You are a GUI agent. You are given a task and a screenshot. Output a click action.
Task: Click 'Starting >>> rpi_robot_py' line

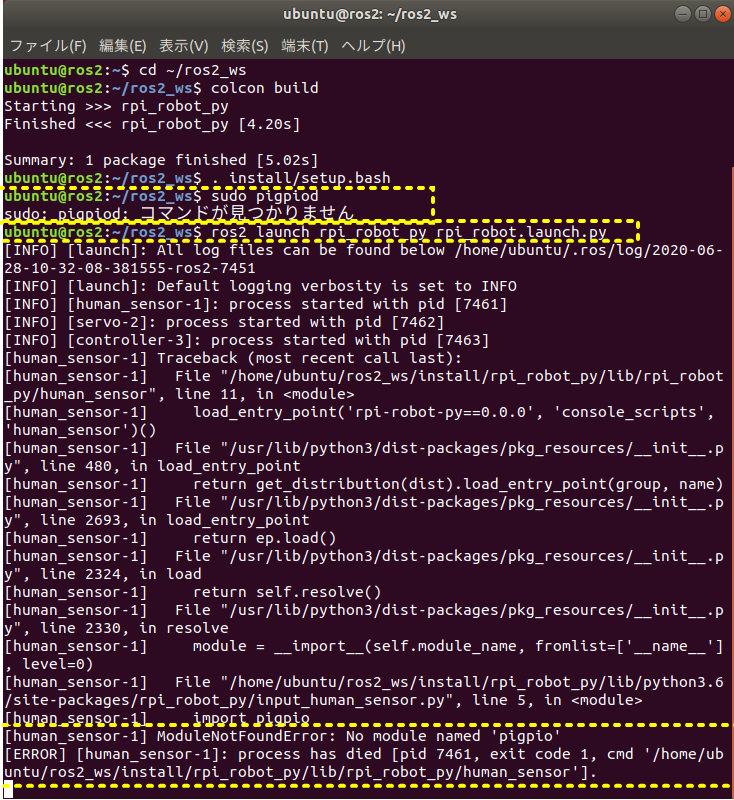(x=116, y=106)
